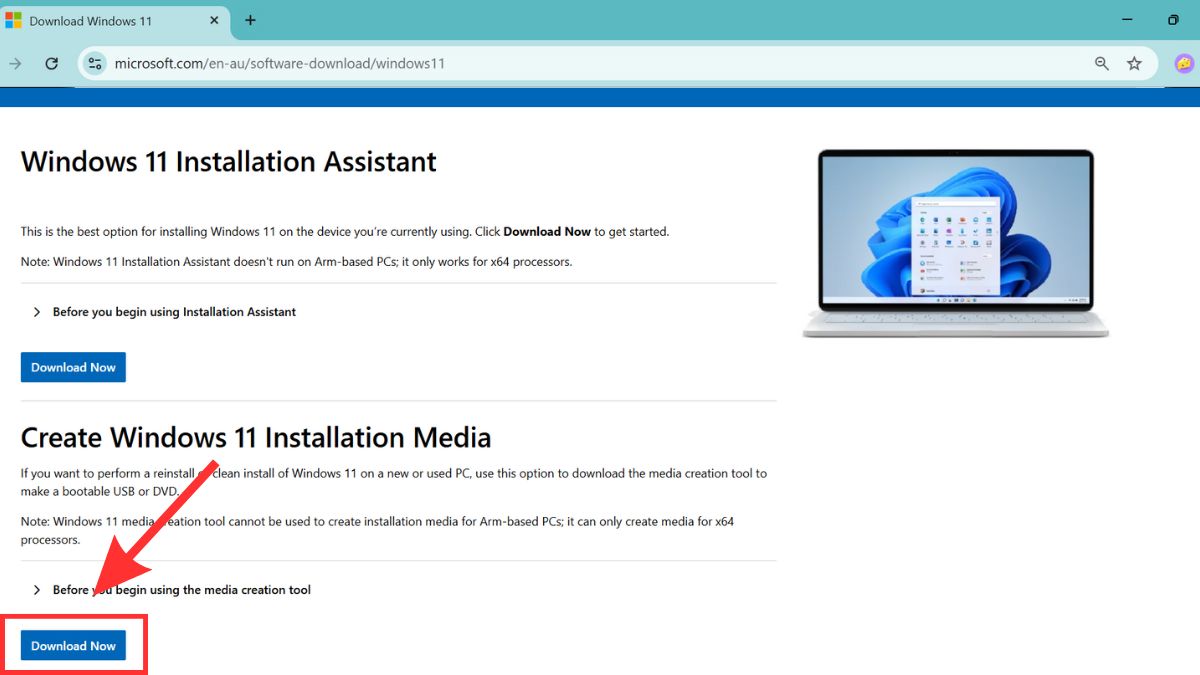Close the Download Windows 11 tab

tap(214, 20)
